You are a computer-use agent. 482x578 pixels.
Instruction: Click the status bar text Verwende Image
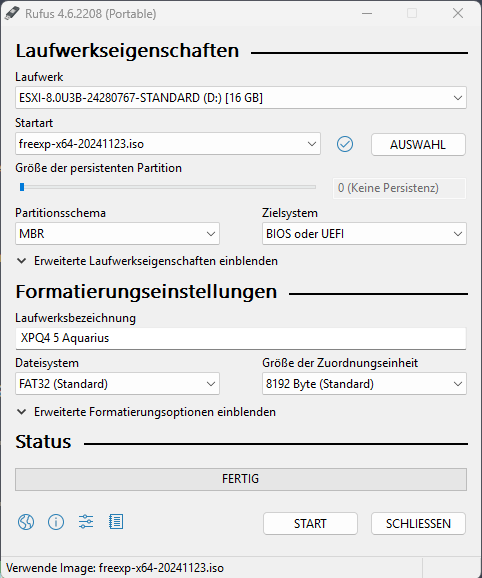[115, 568]
